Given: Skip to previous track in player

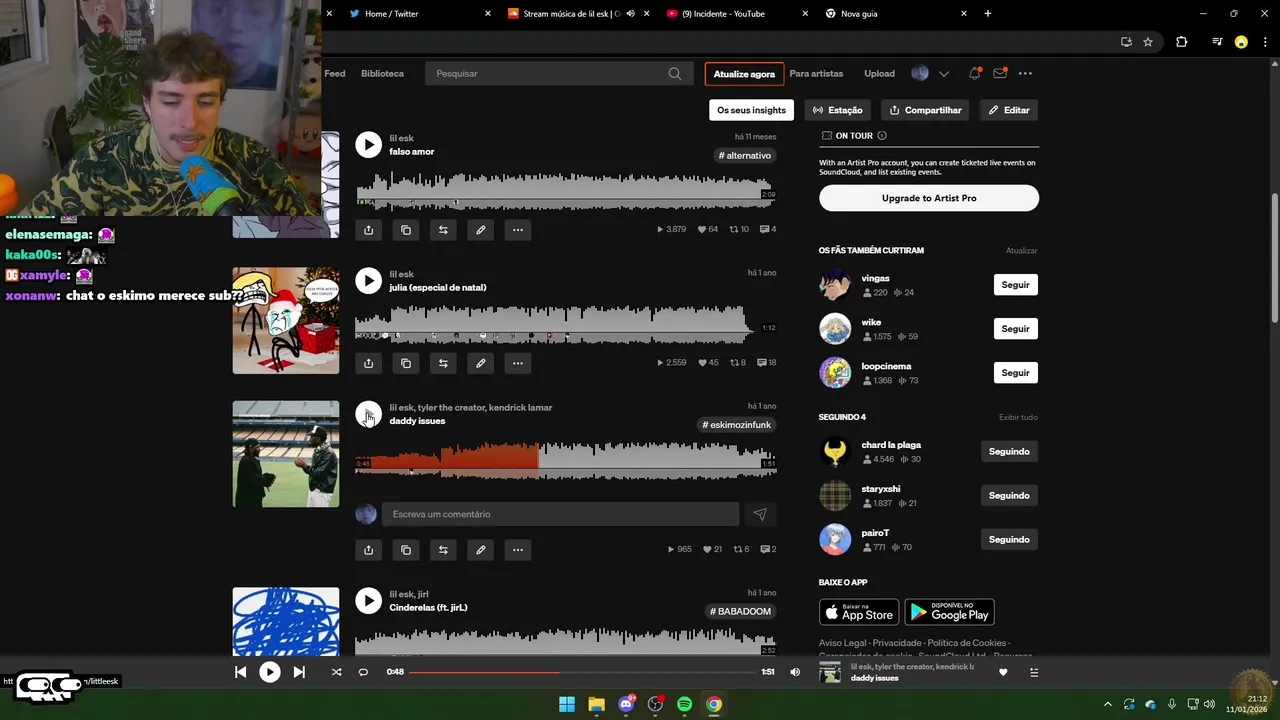Looking at the screenshot, I should click(241, 672).
